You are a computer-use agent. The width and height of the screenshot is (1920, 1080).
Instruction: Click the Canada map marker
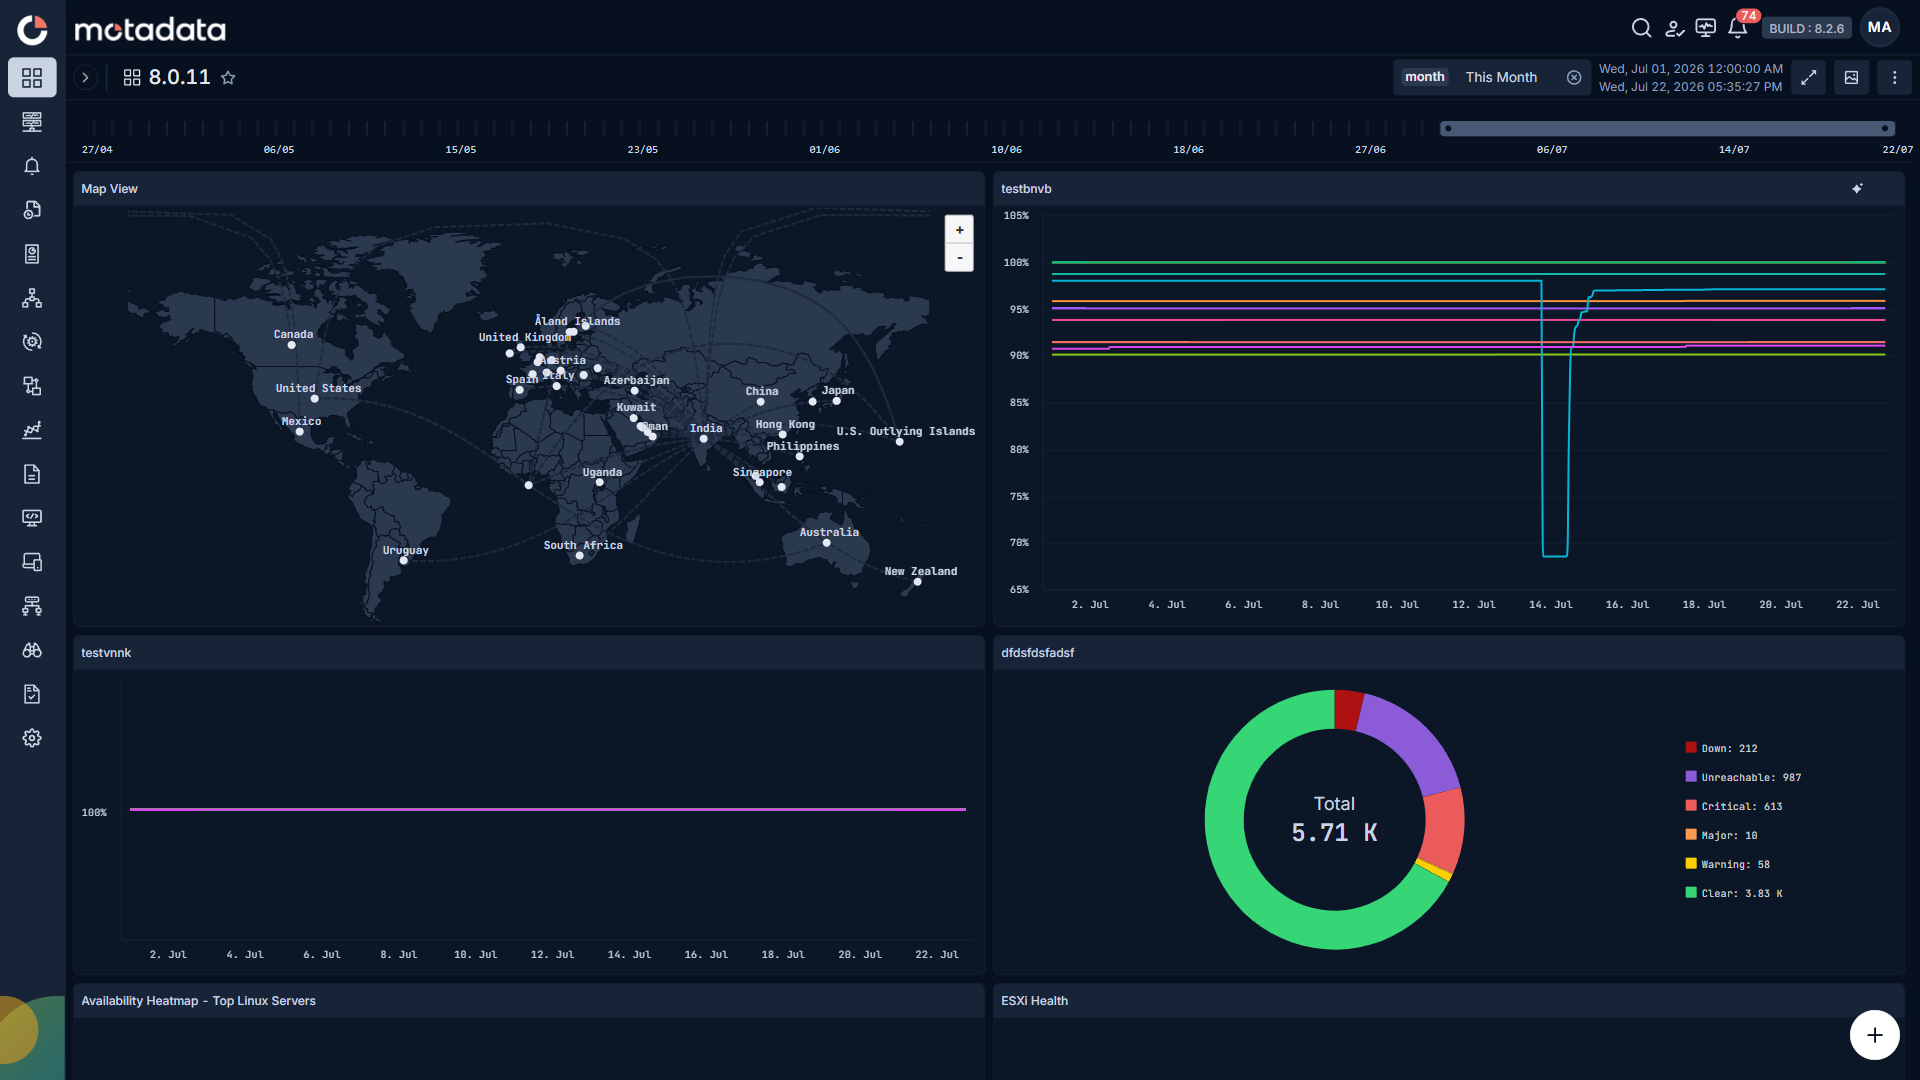click(291, 345)
